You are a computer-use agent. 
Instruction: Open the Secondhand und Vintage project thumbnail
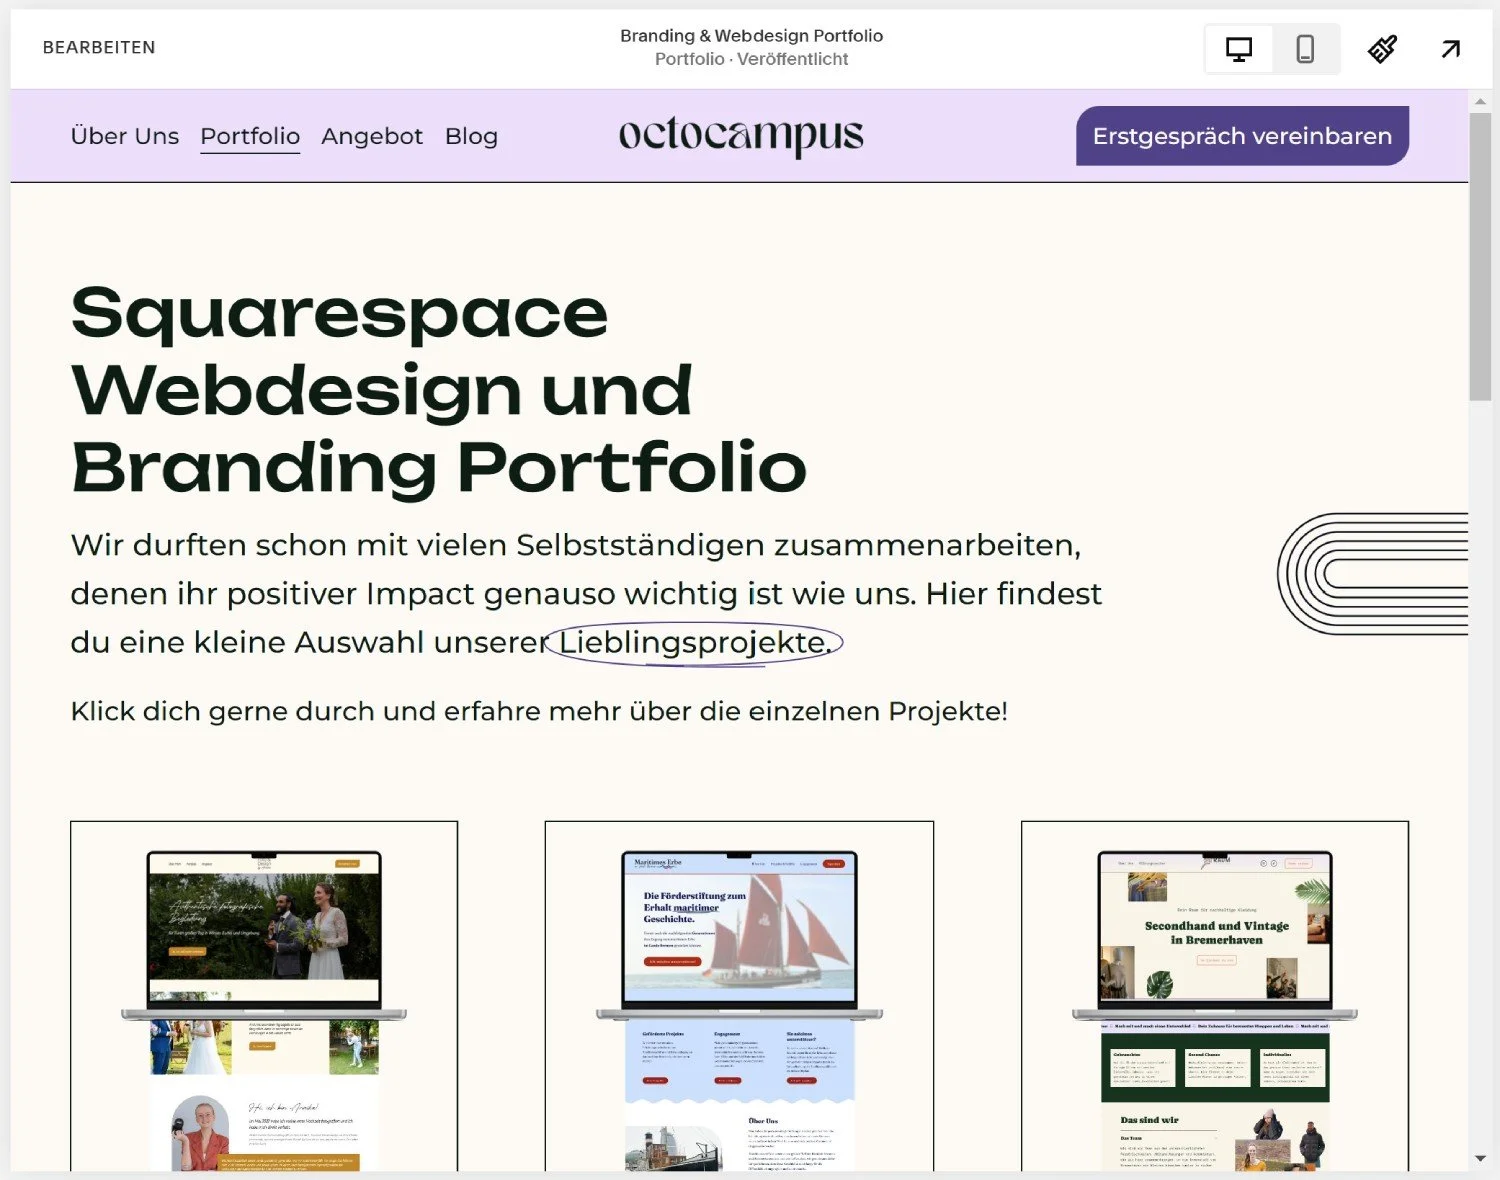tap(1215, 996)
